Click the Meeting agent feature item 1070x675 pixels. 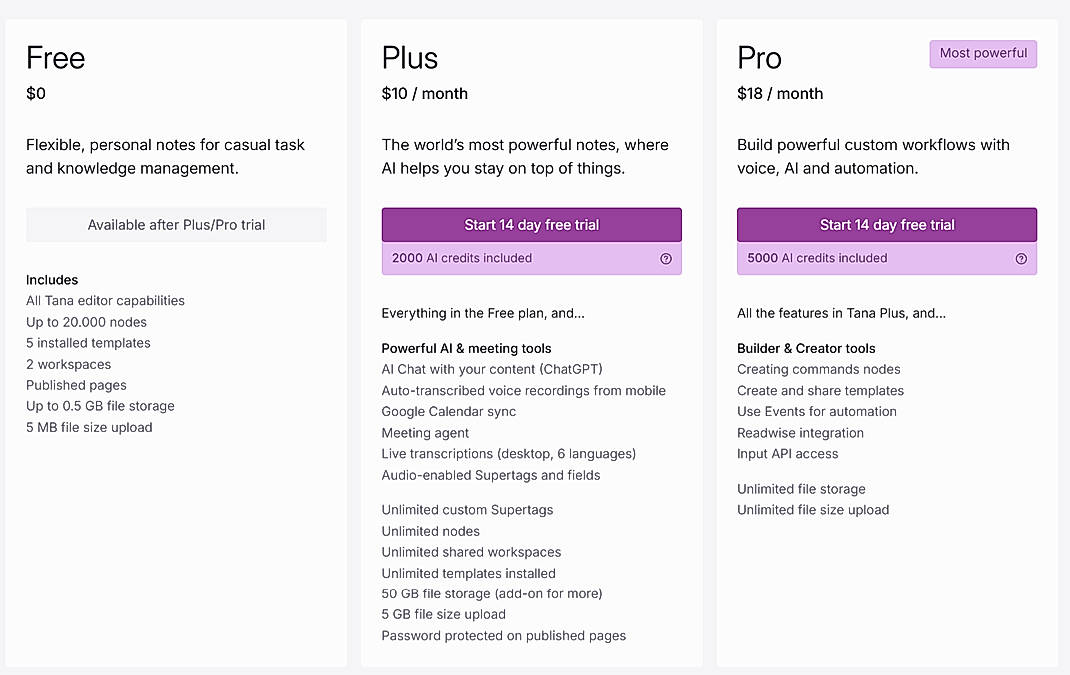[x=424, y=432]
